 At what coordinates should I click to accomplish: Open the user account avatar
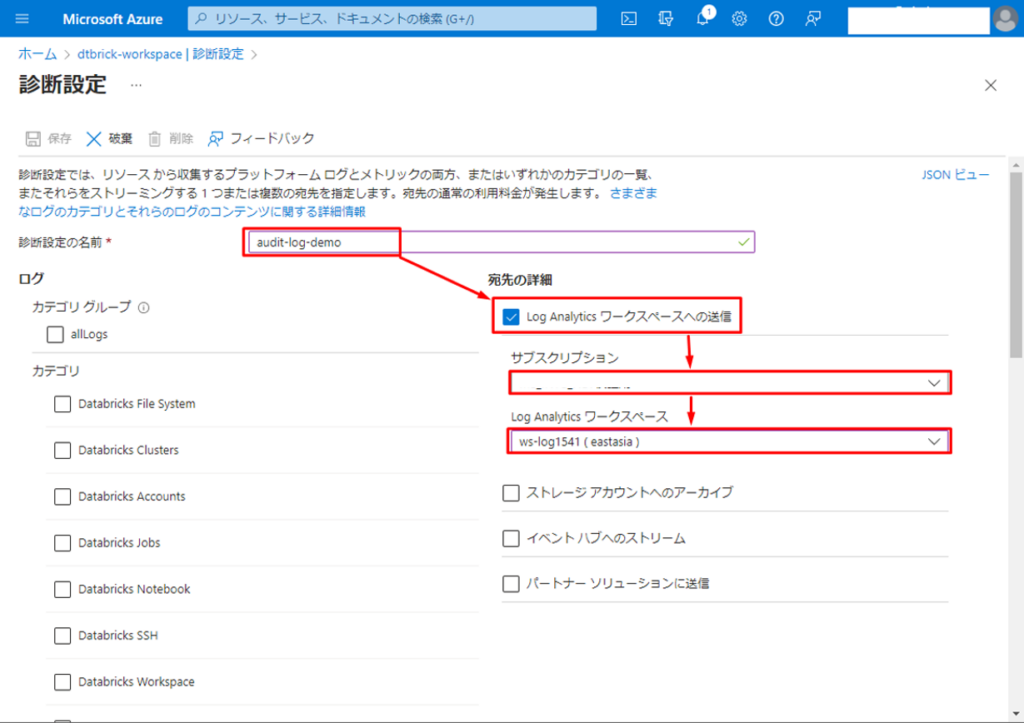pos(1004,19)
